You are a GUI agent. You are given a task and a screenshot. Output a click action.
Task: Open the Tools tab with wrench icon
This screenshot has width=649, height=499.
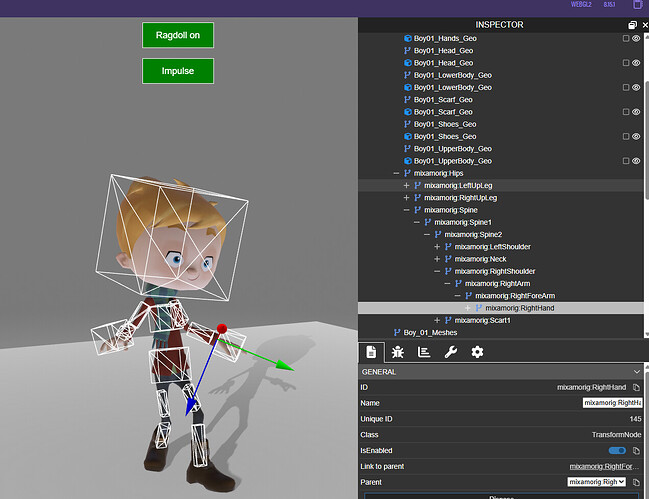(x=450, y=352)
